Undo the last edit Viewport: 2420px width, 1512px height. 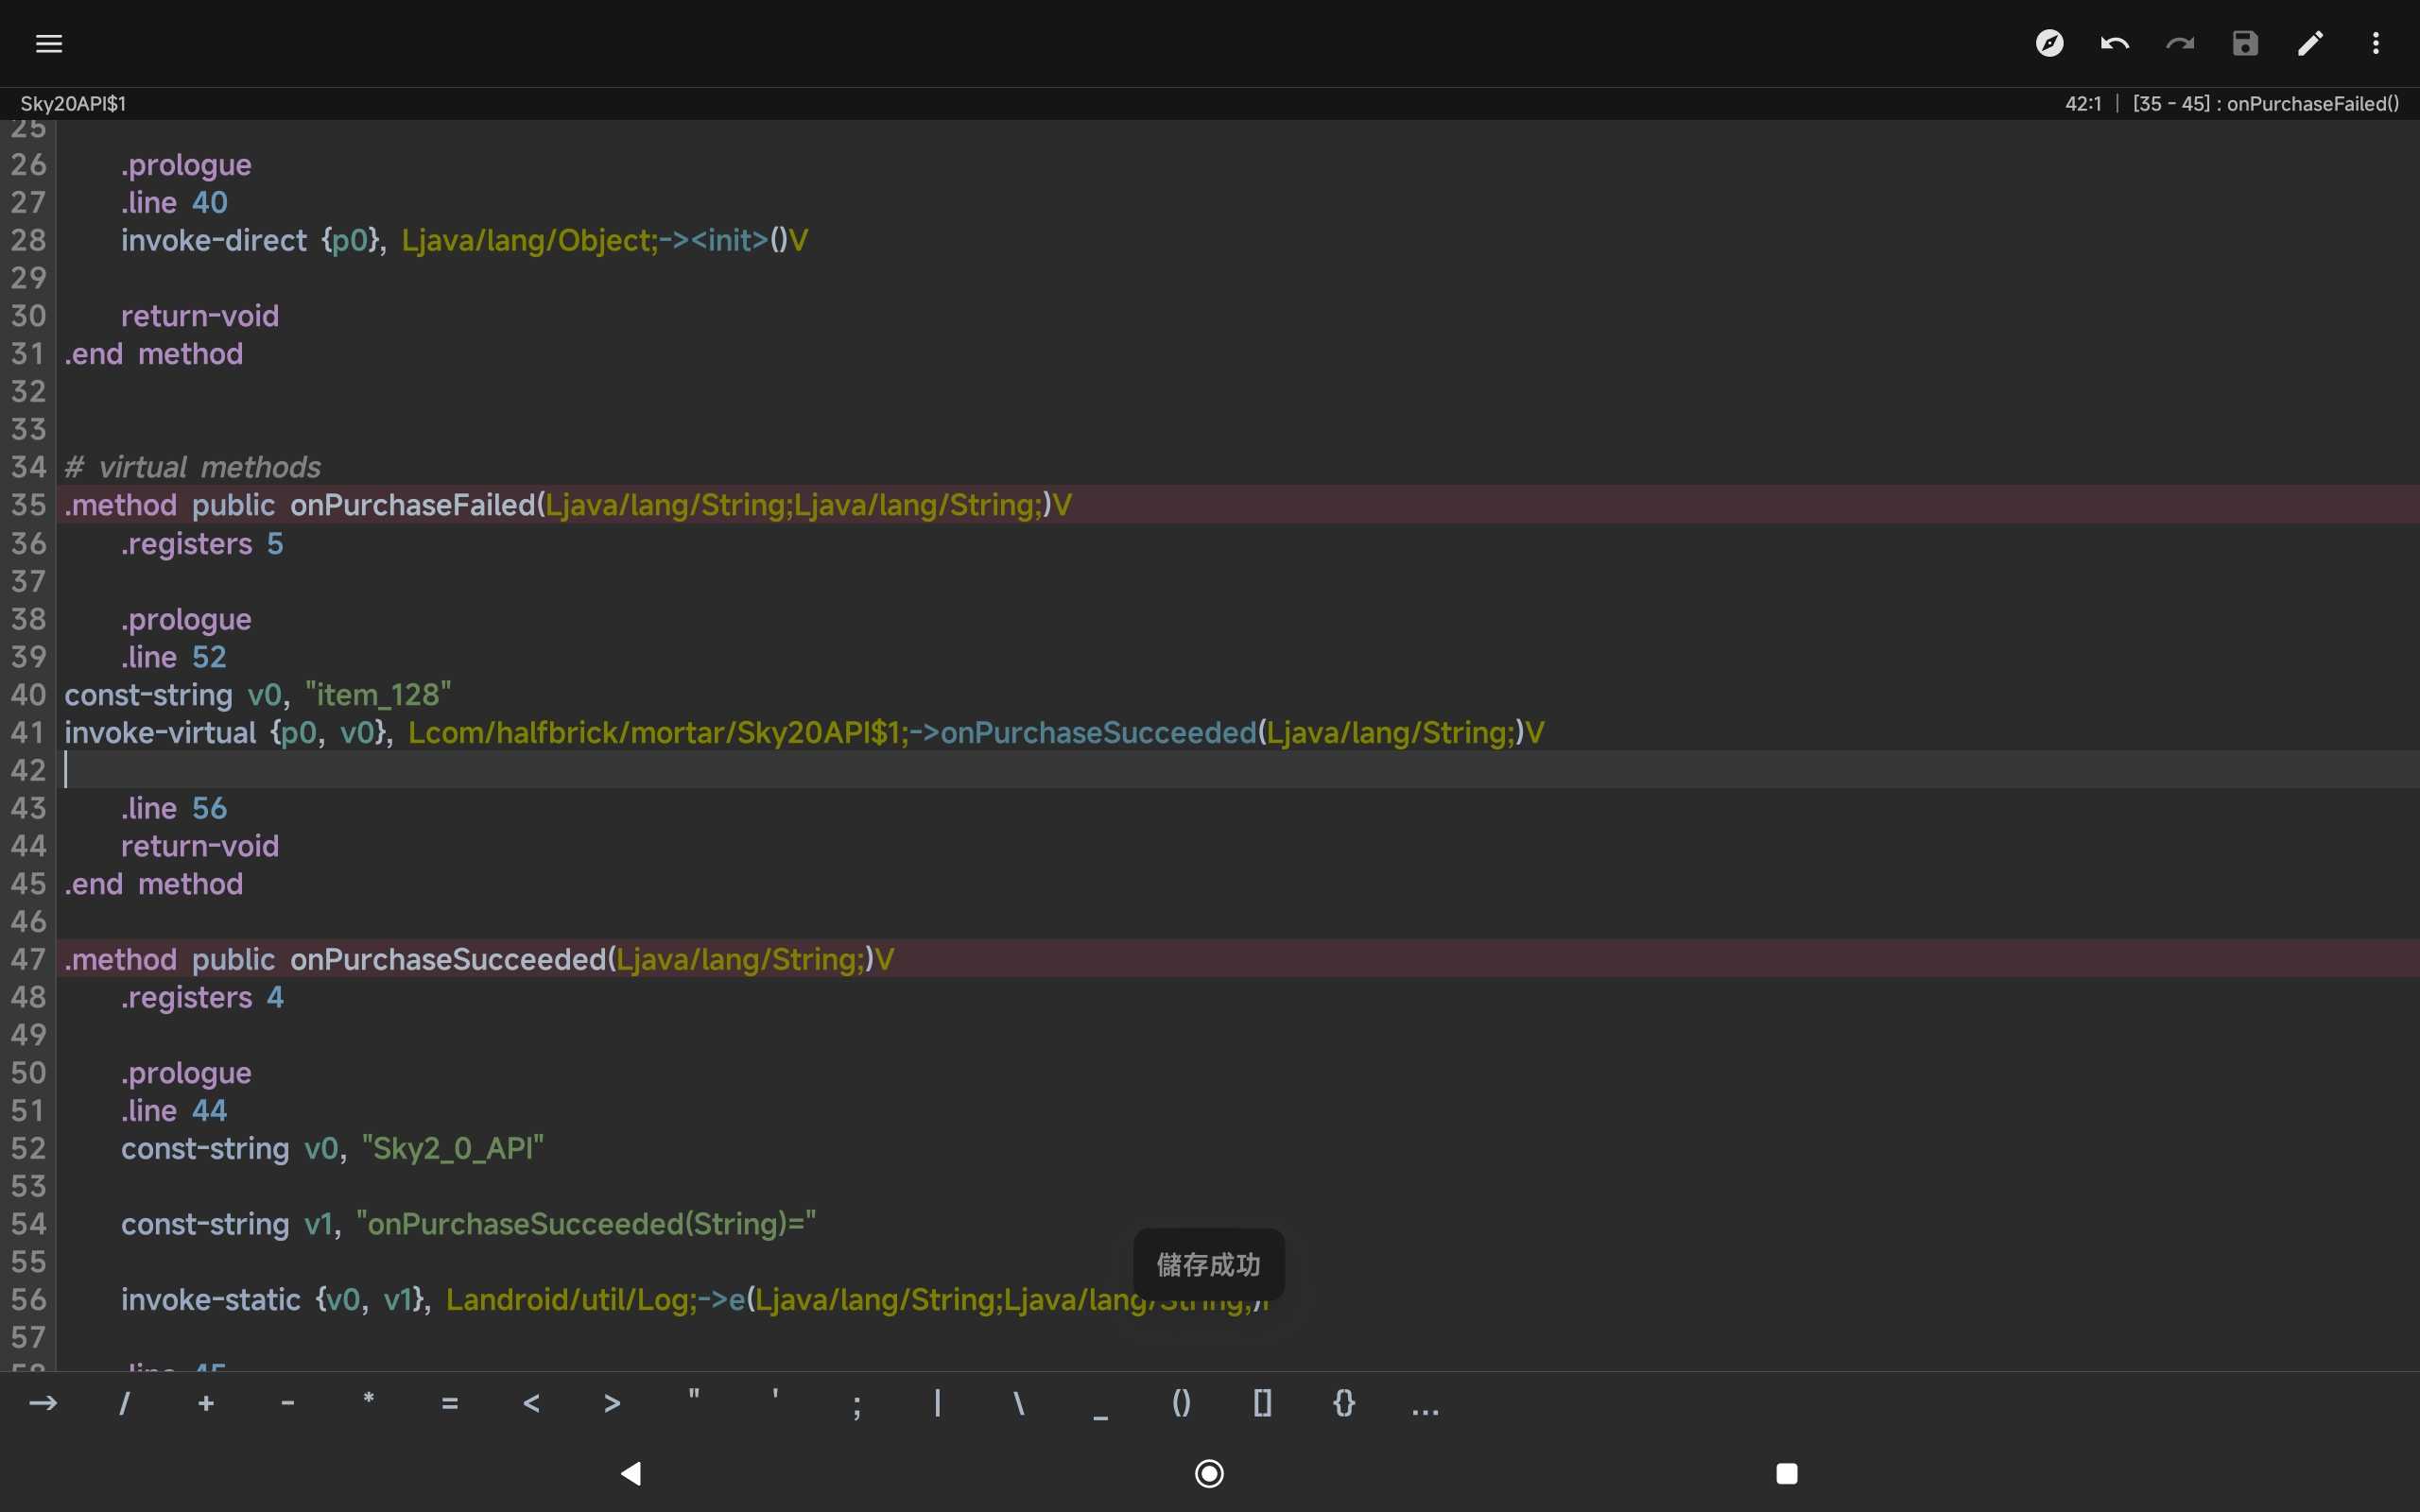[x=2114, y=43]
